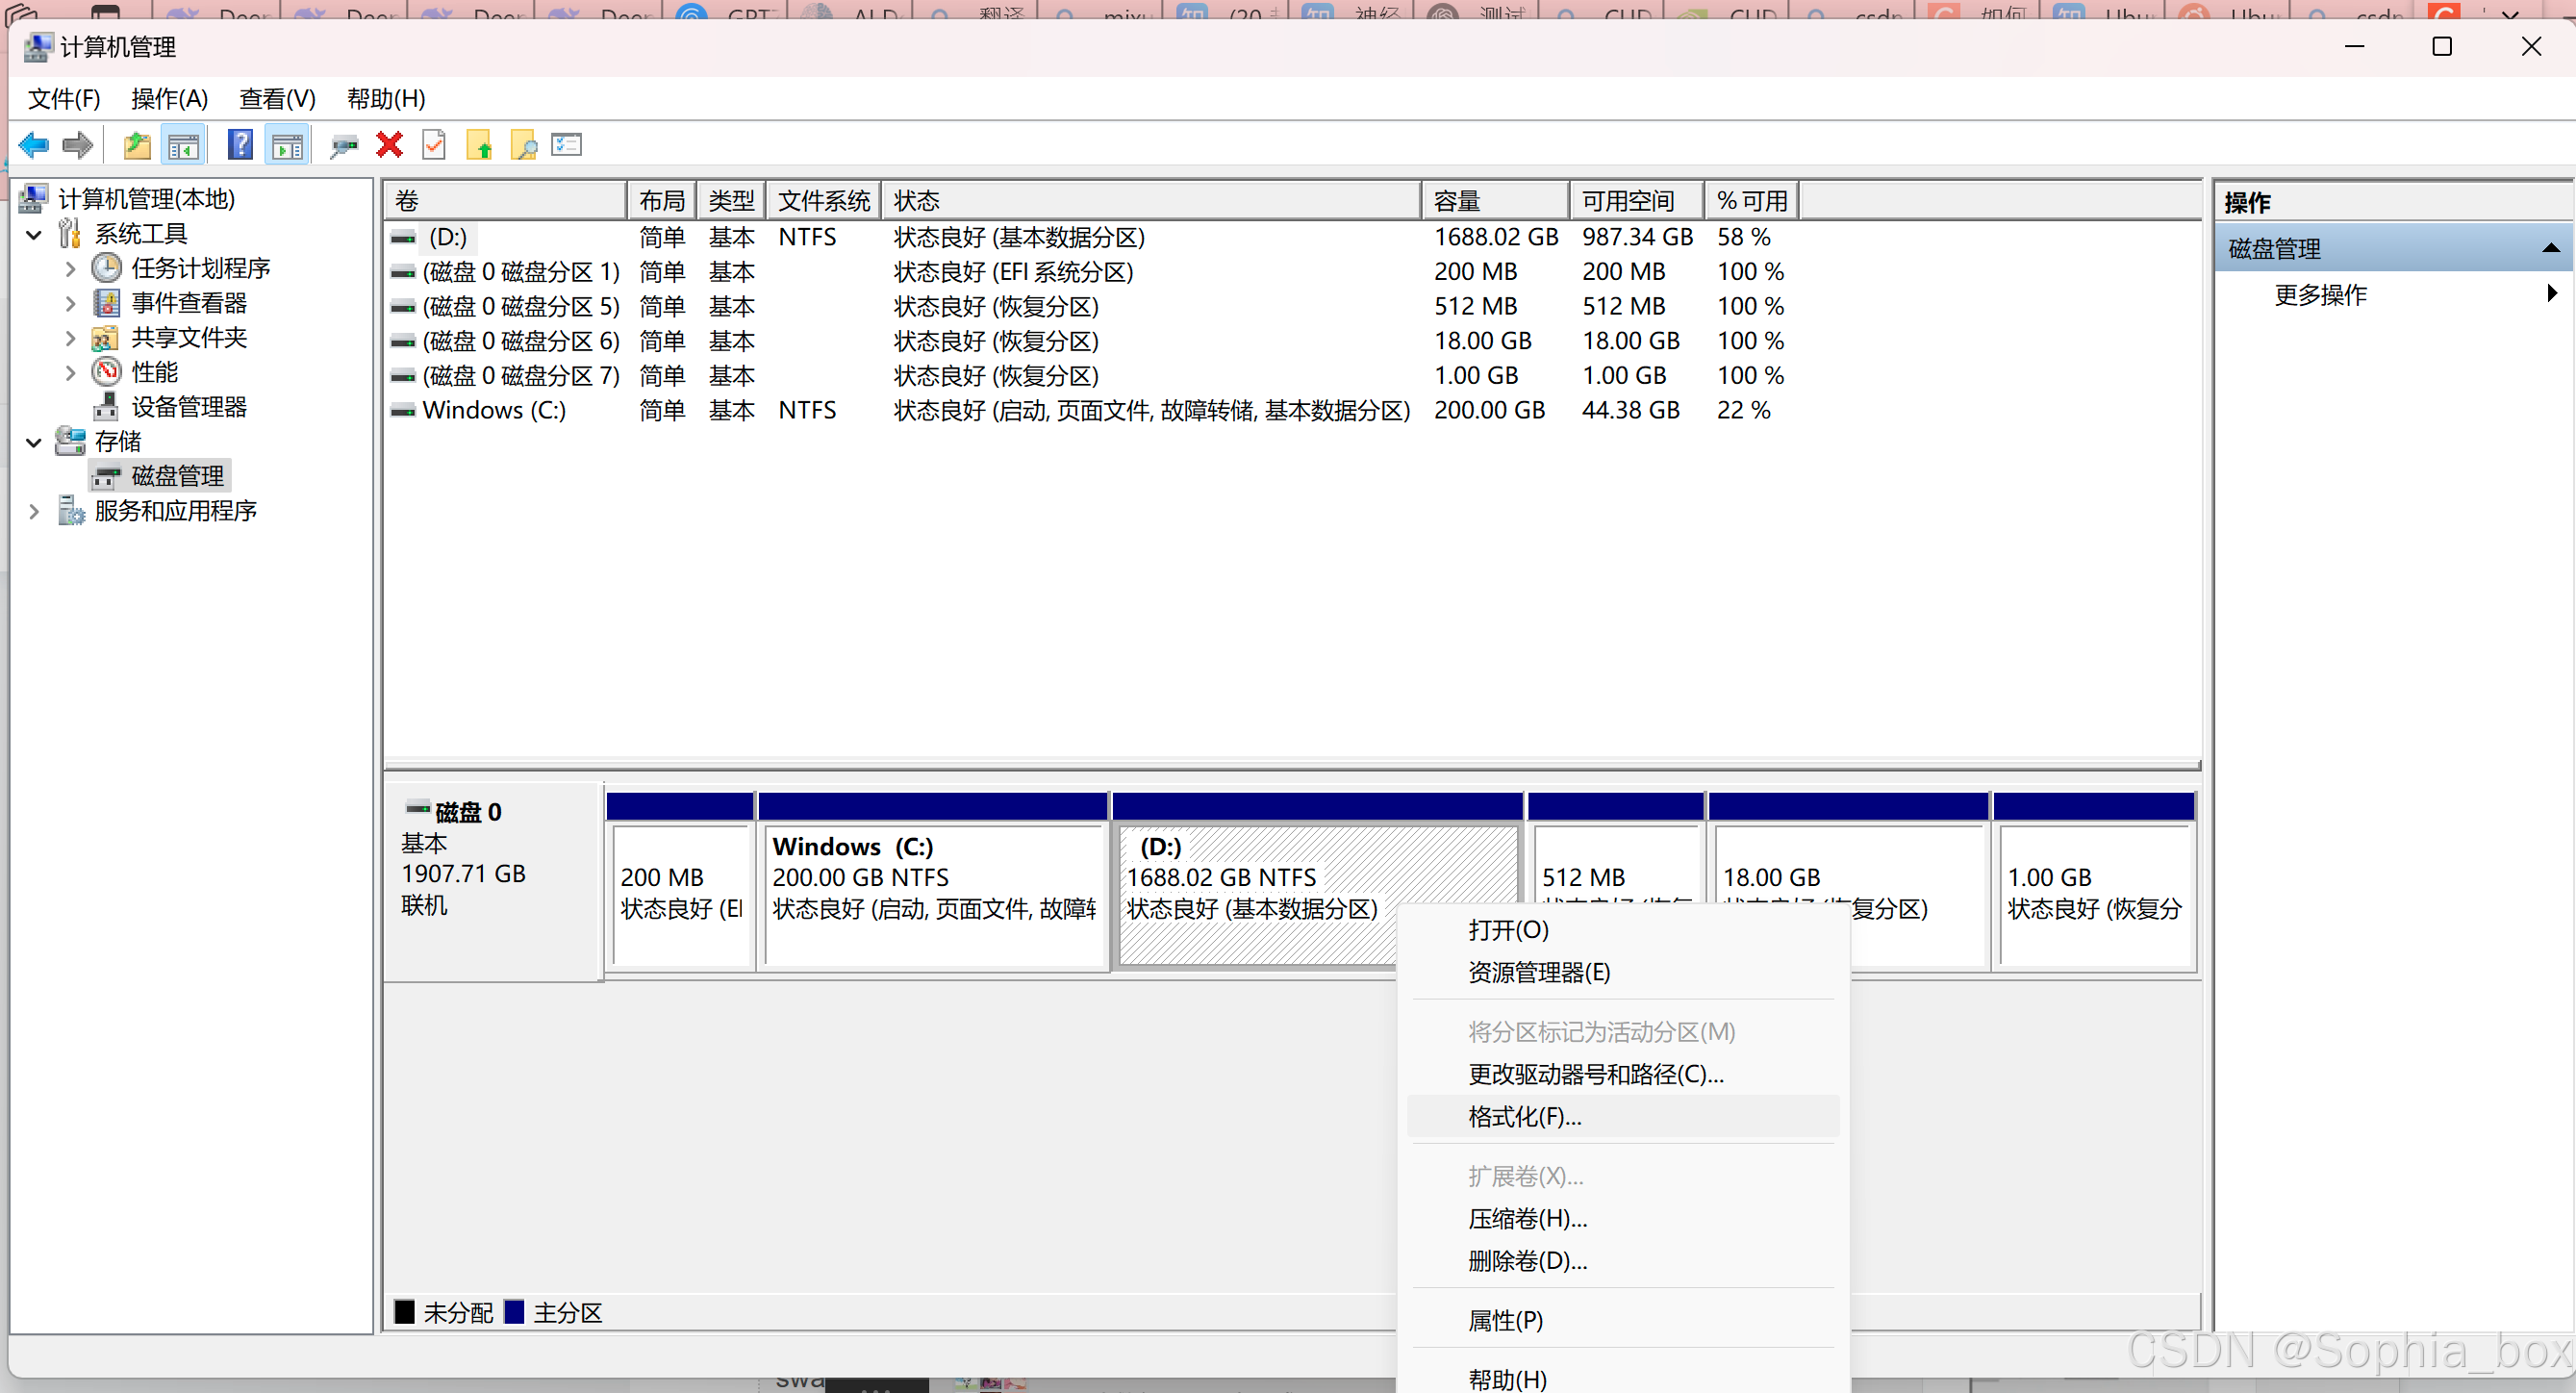
Task: Click the drive rescan magnifier icon
Action: (x=343, y=146)
